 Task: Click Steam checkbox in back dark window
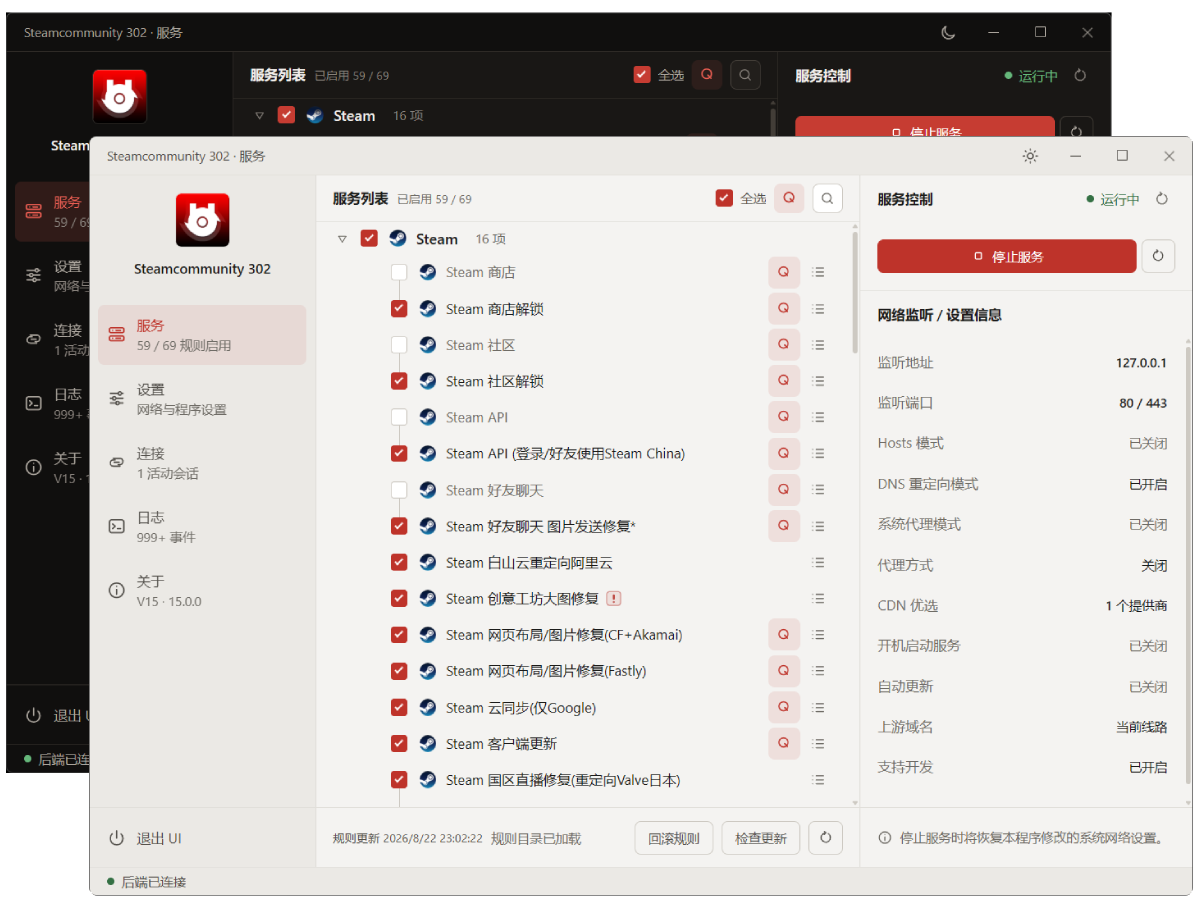286,115
